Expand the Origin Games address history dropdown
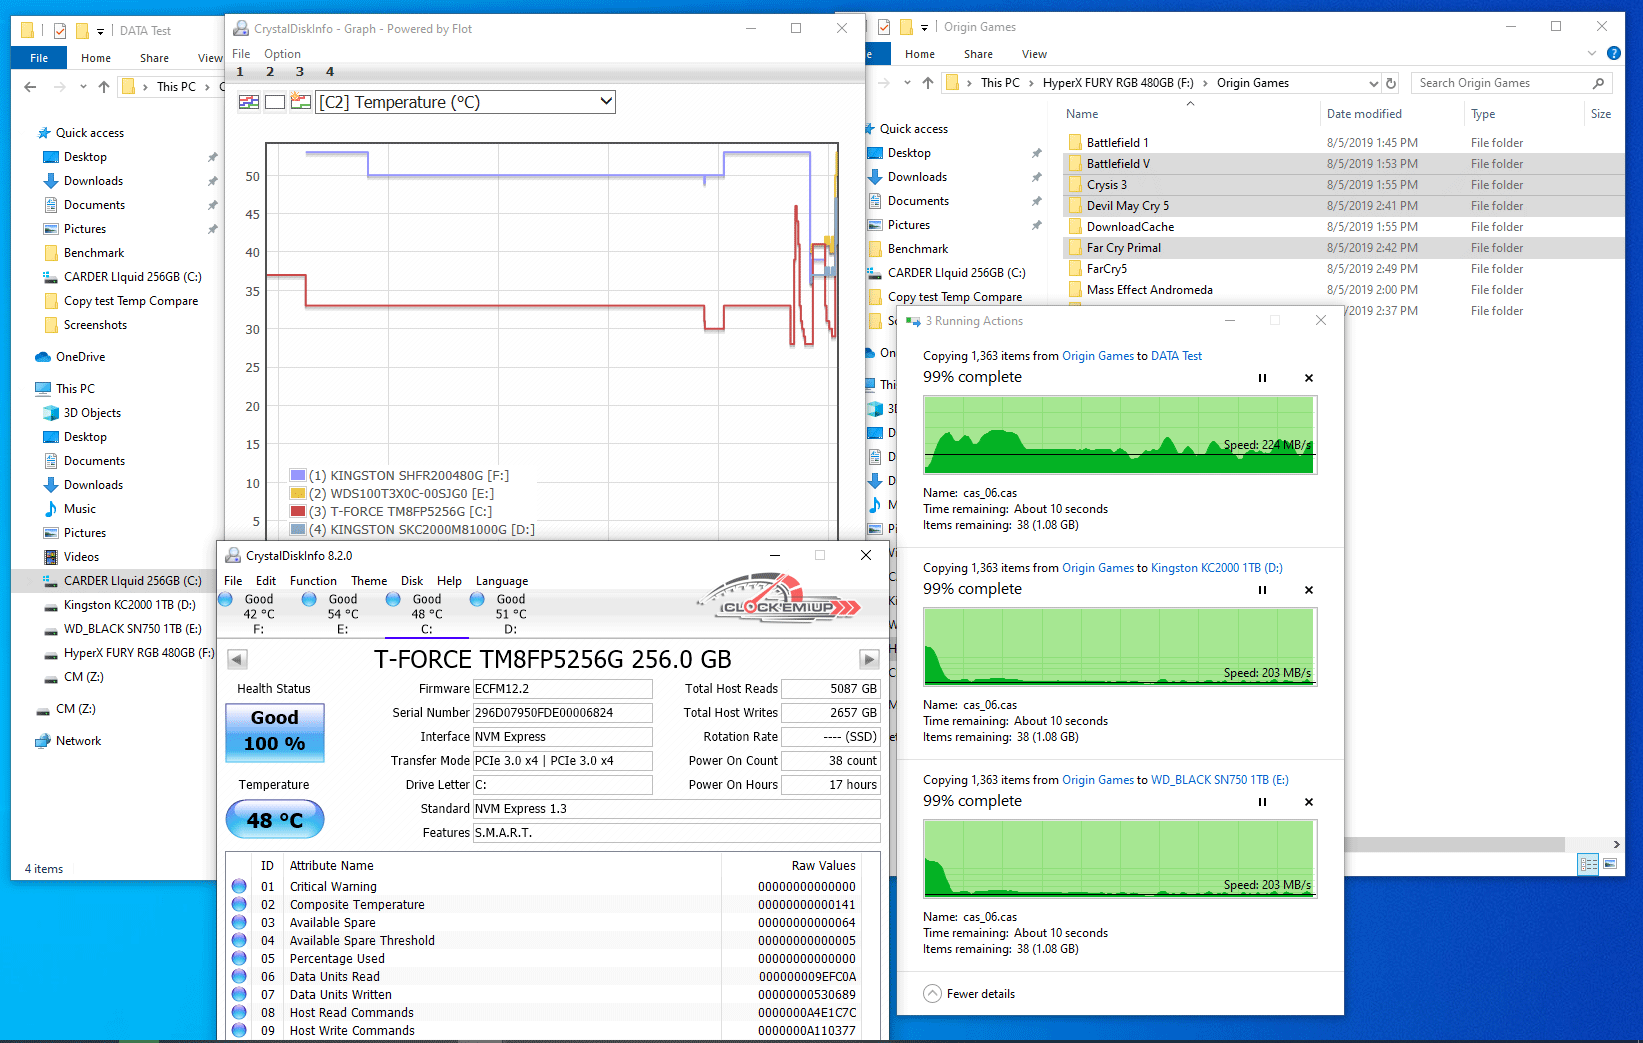 [x=1373, y=83]
